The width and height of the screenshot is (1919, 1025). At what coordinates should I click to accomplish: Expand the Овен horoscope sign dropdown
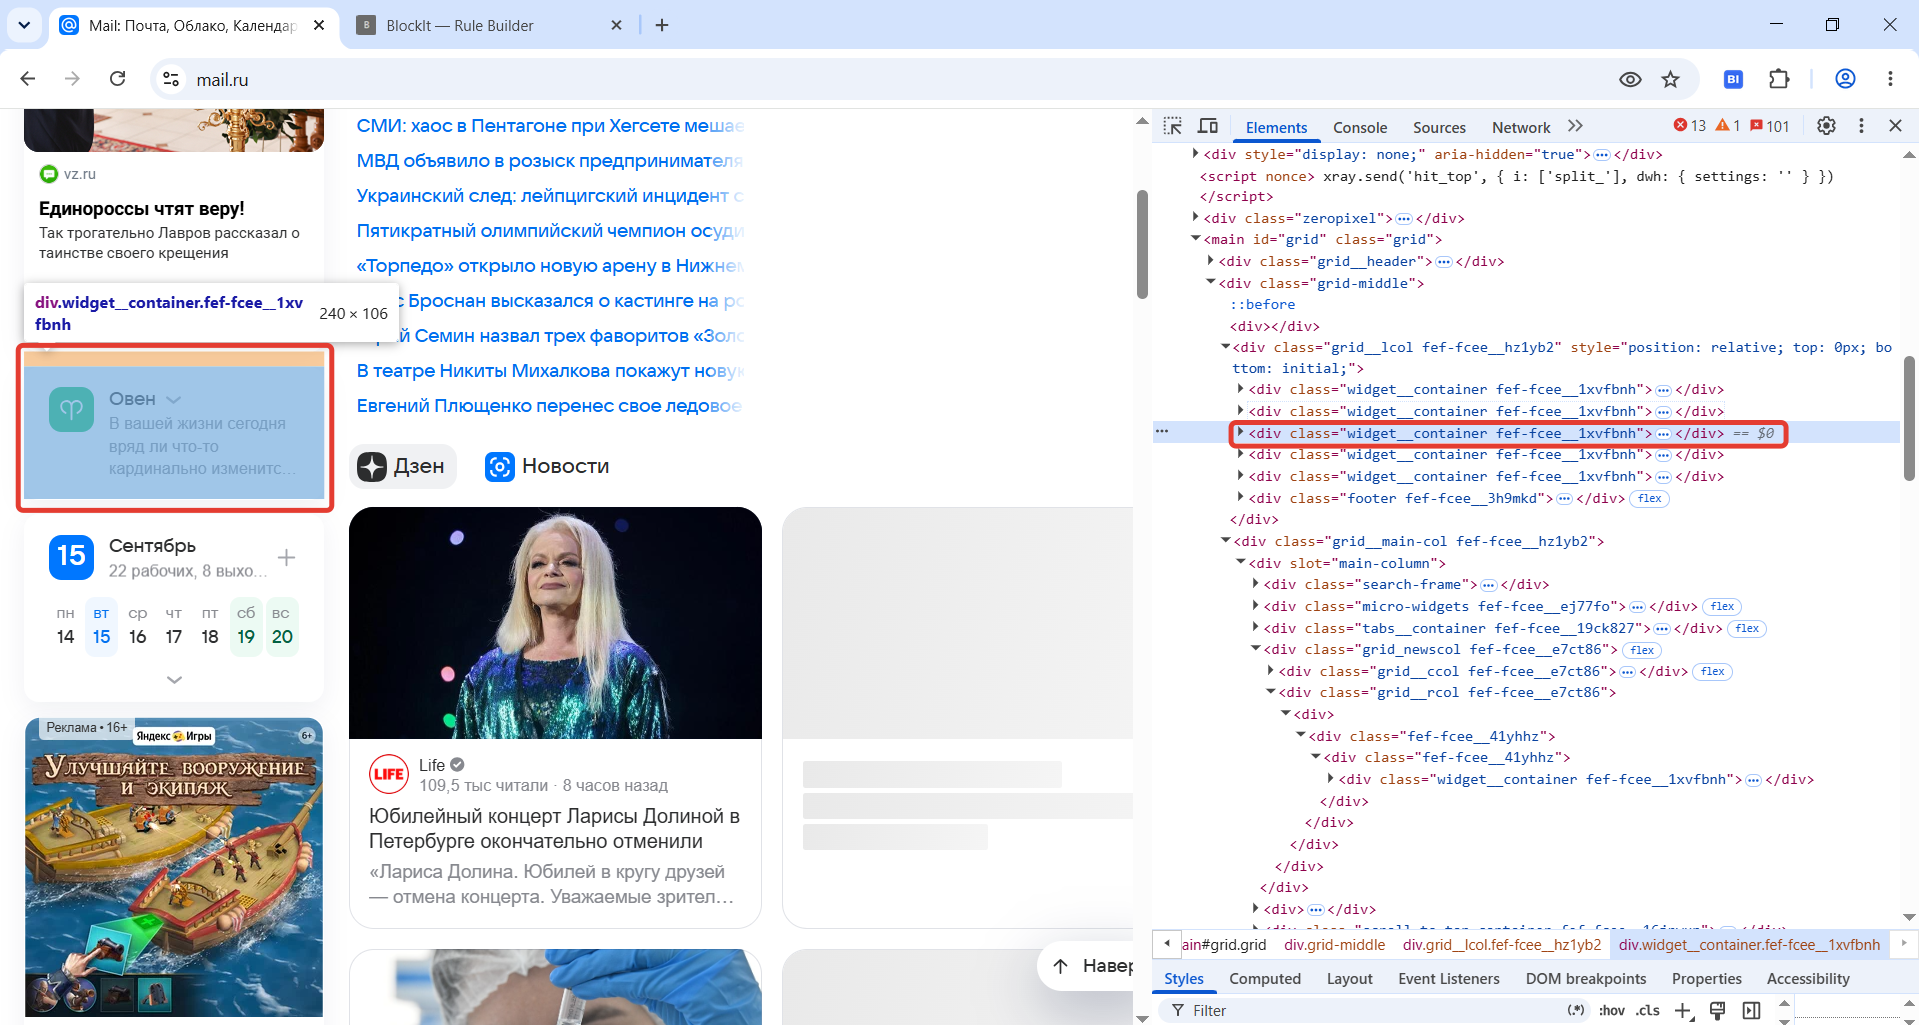pos(174,399)
